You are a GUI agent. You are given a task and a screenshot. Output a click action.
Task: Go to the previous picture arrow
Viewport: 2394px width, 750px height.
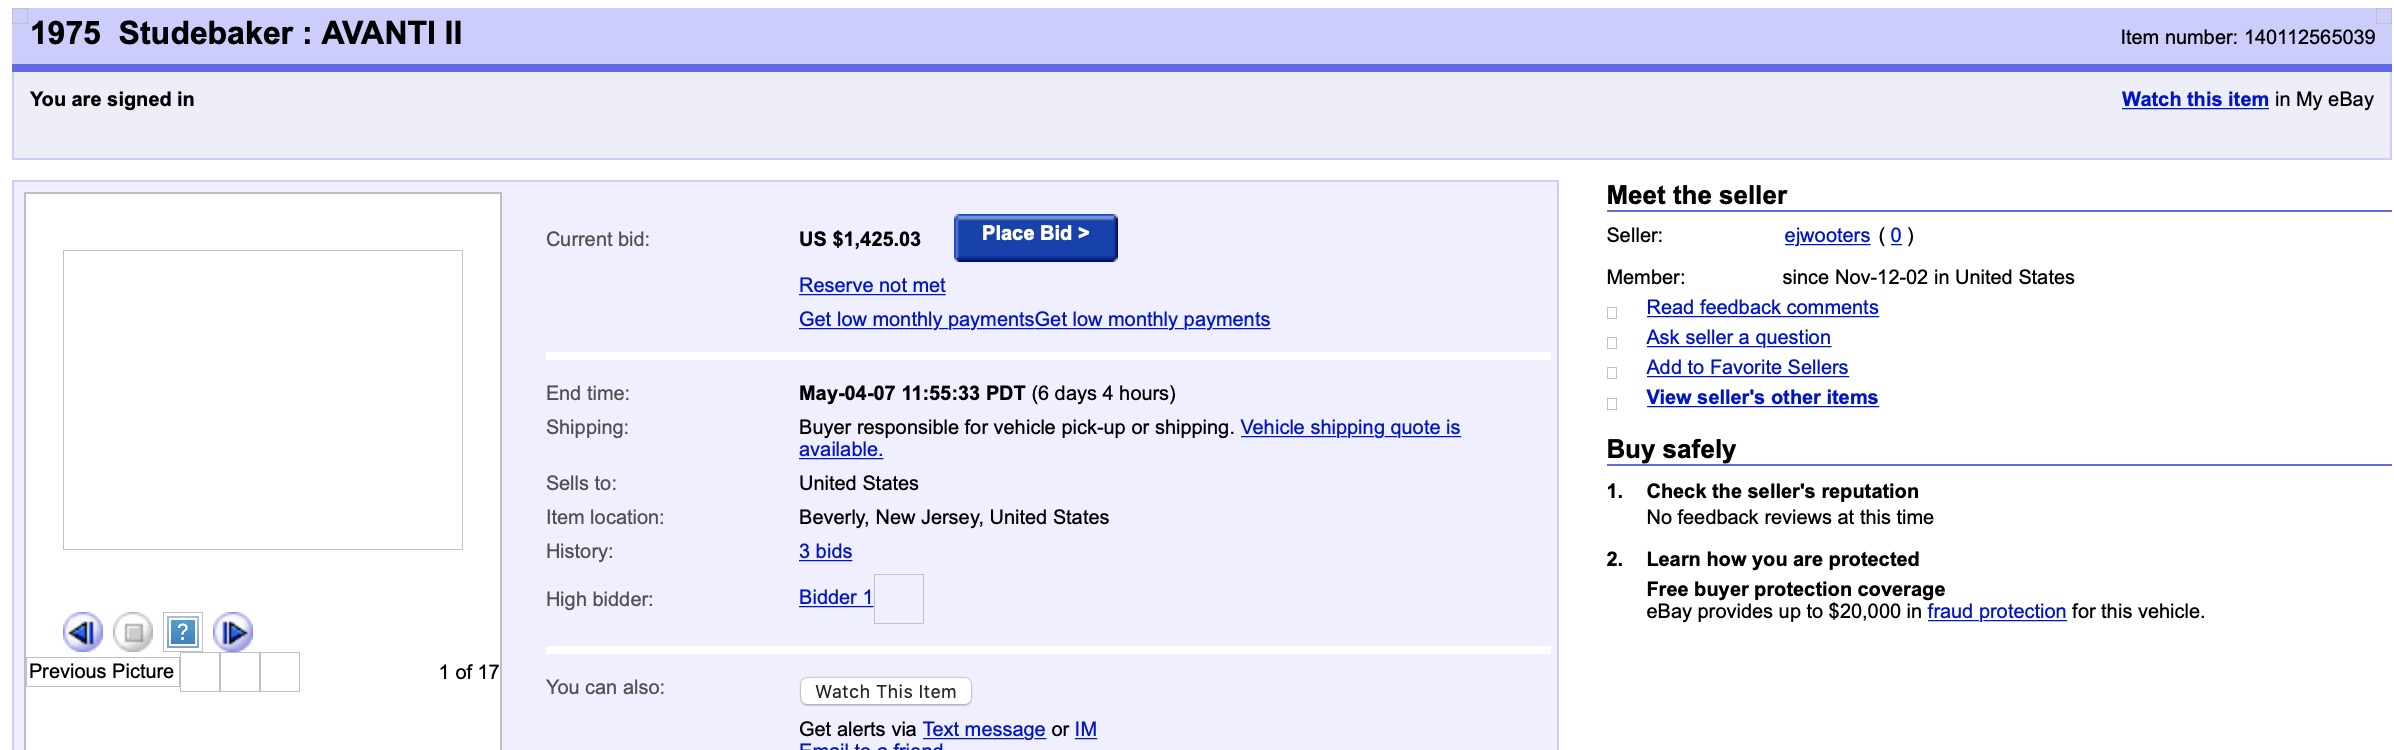(82, 632)
